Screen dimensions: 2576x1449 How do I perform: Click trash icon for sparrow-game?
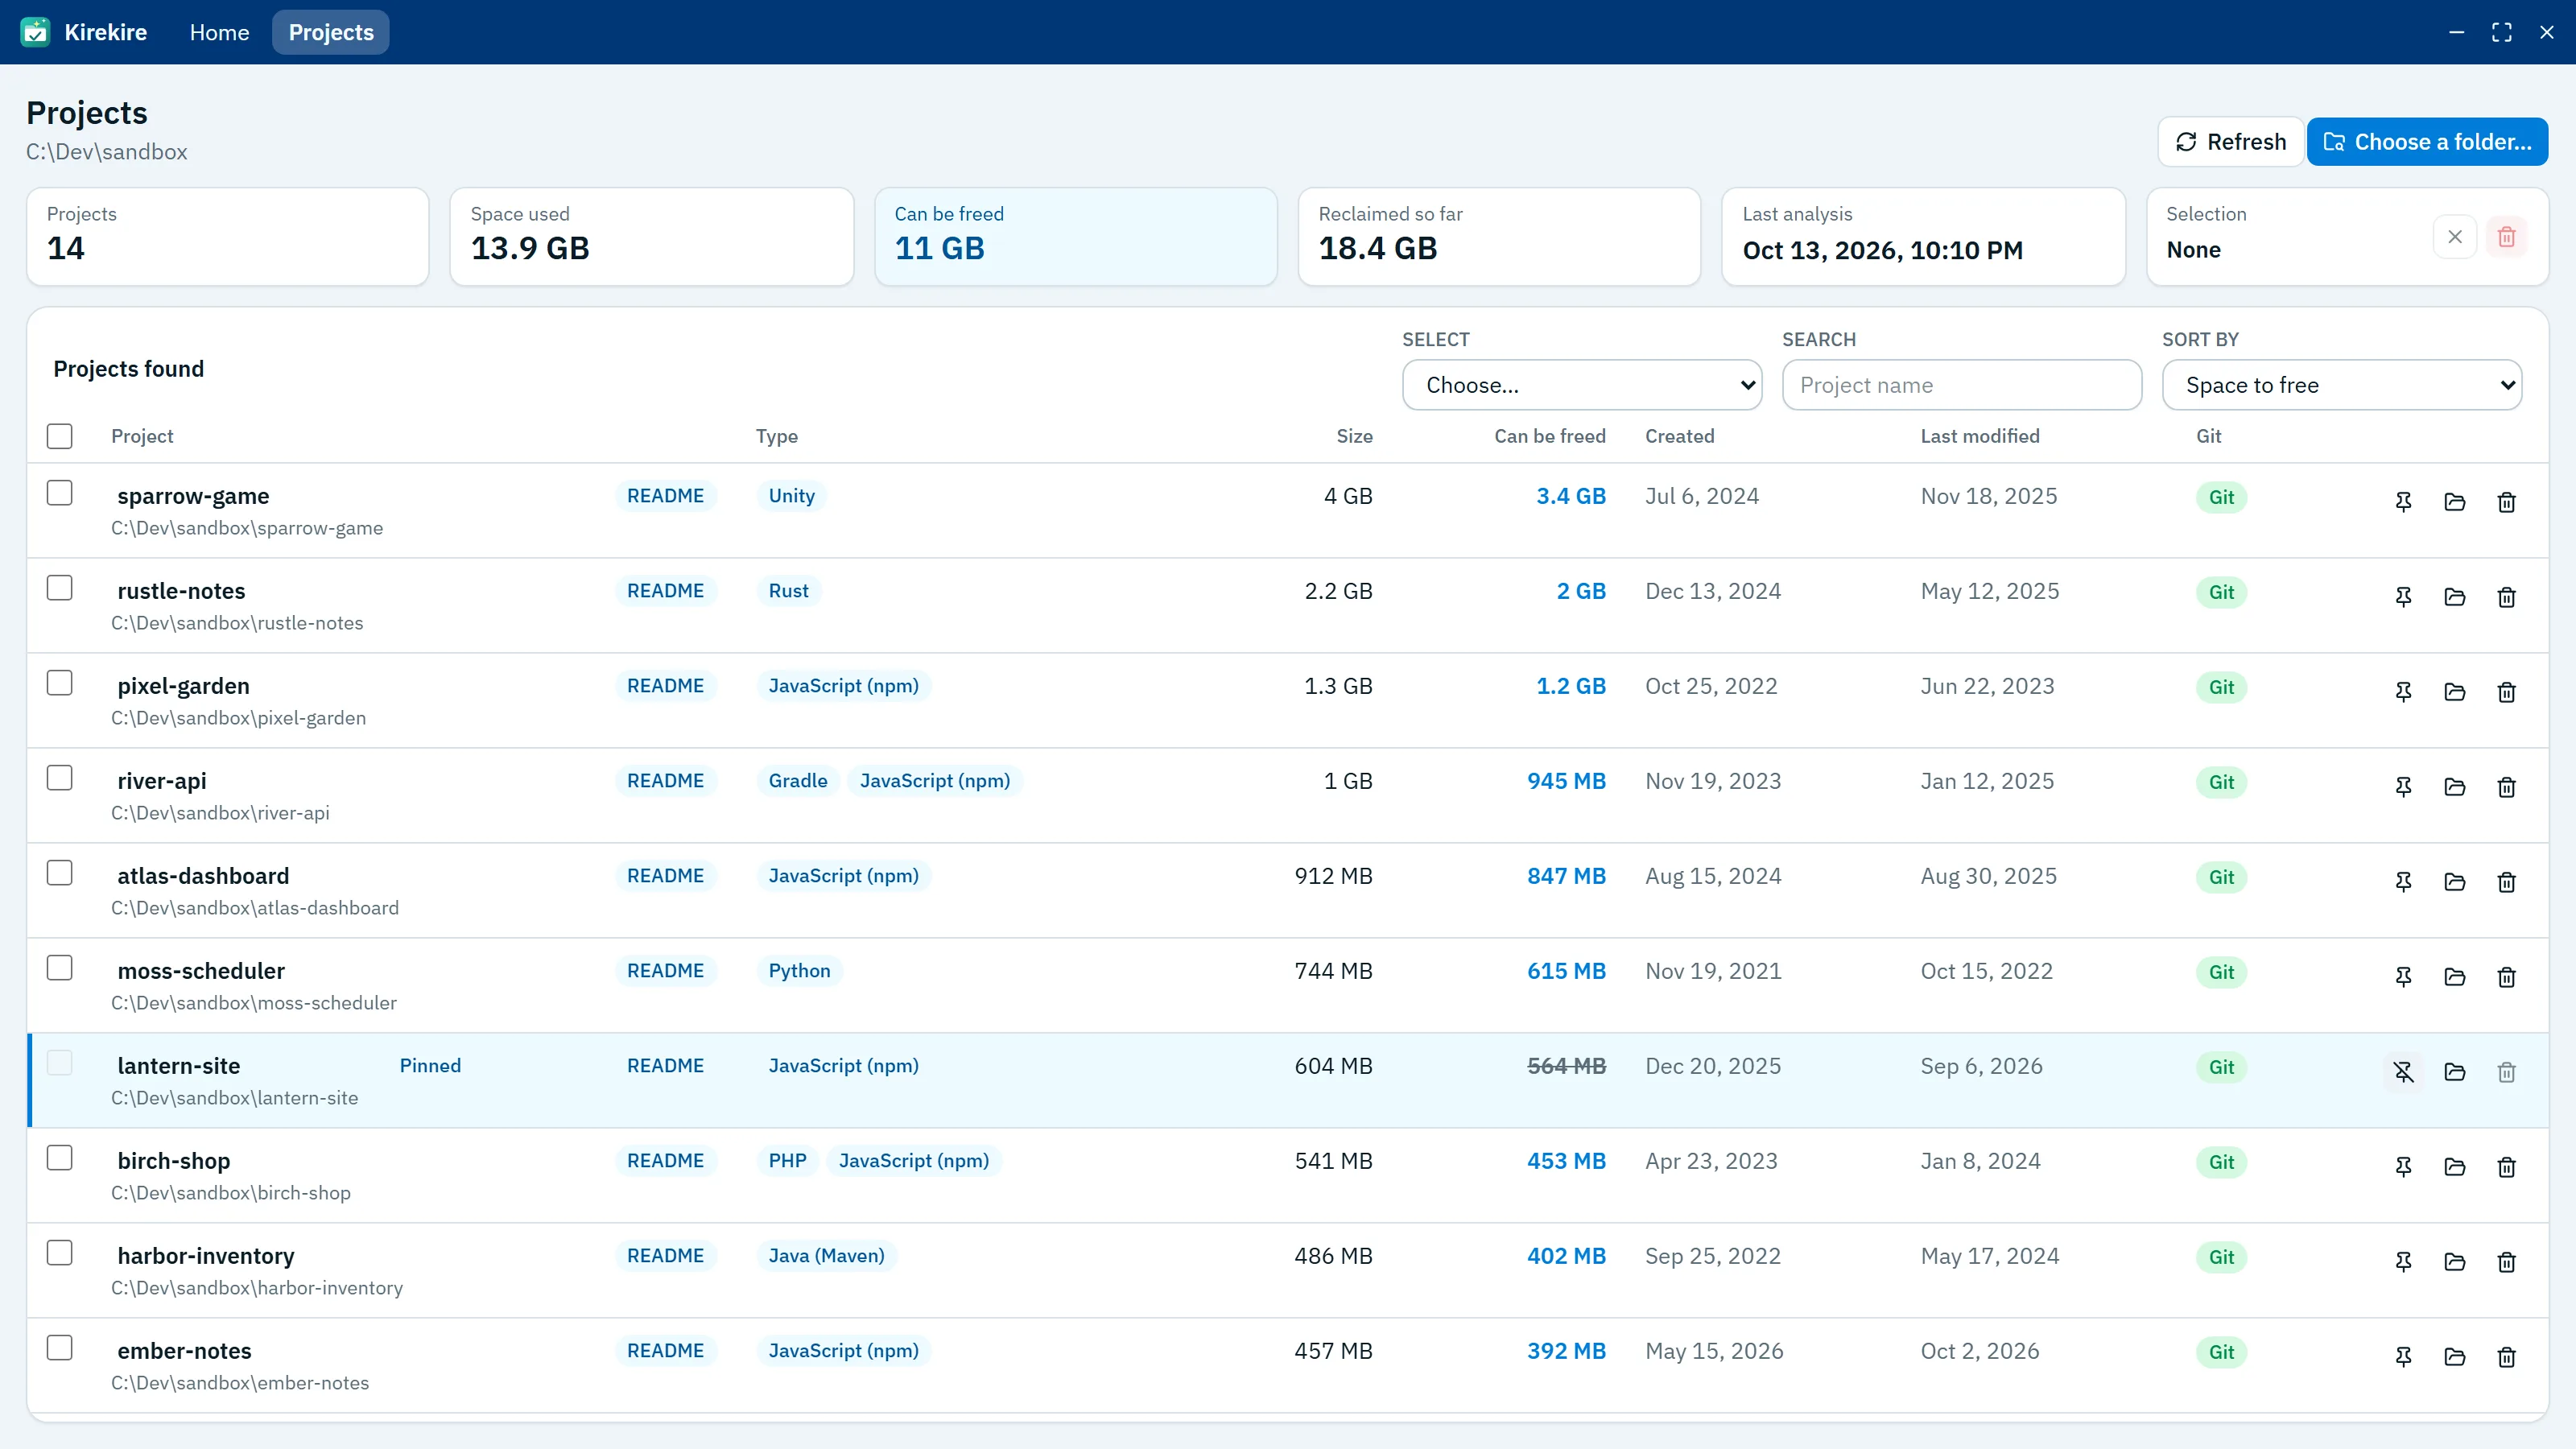click(x=2506, y=502)
